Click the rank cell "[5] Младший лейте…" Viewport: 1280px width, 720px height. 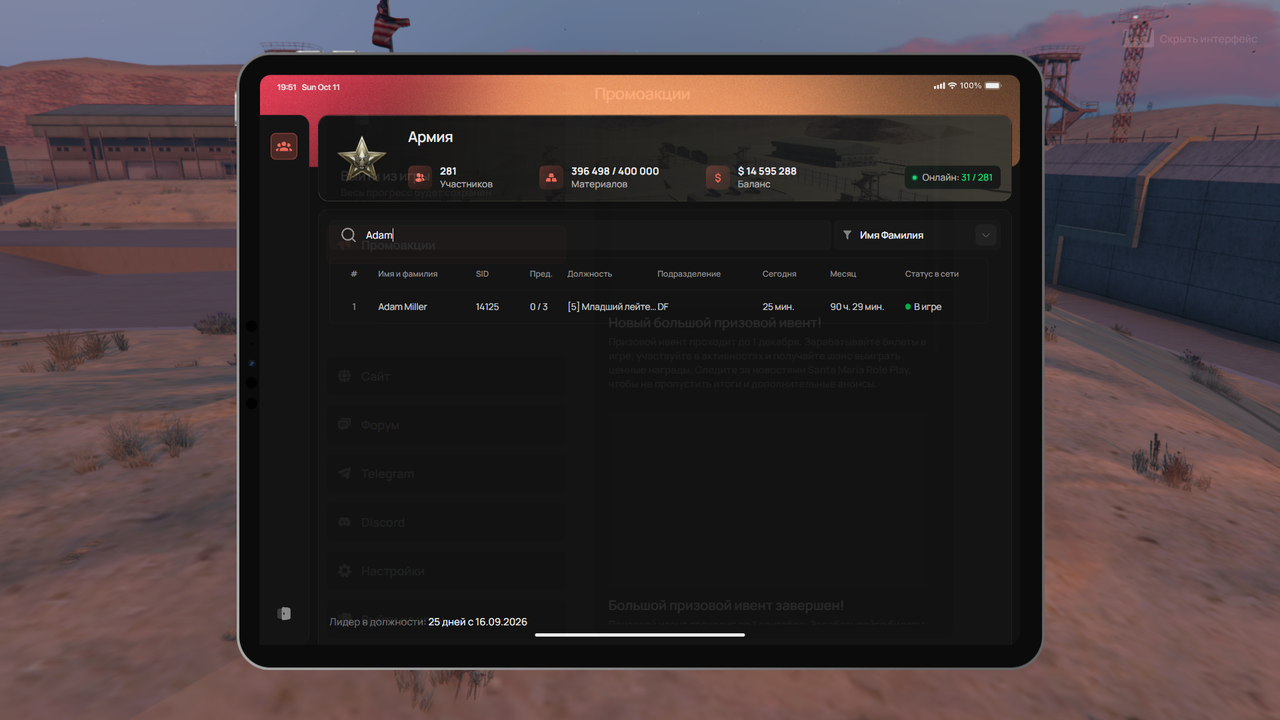click(611, 307)
